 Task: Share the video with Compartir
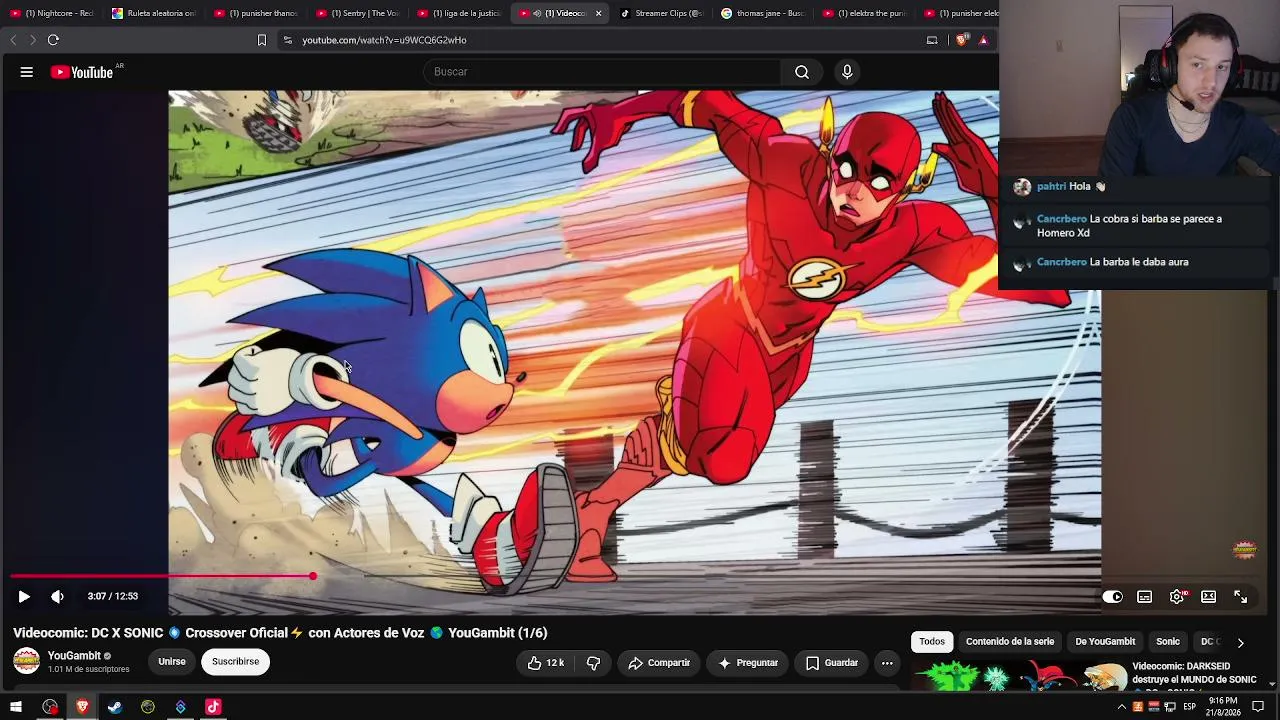pyautogui.click(x=659, y=663)
